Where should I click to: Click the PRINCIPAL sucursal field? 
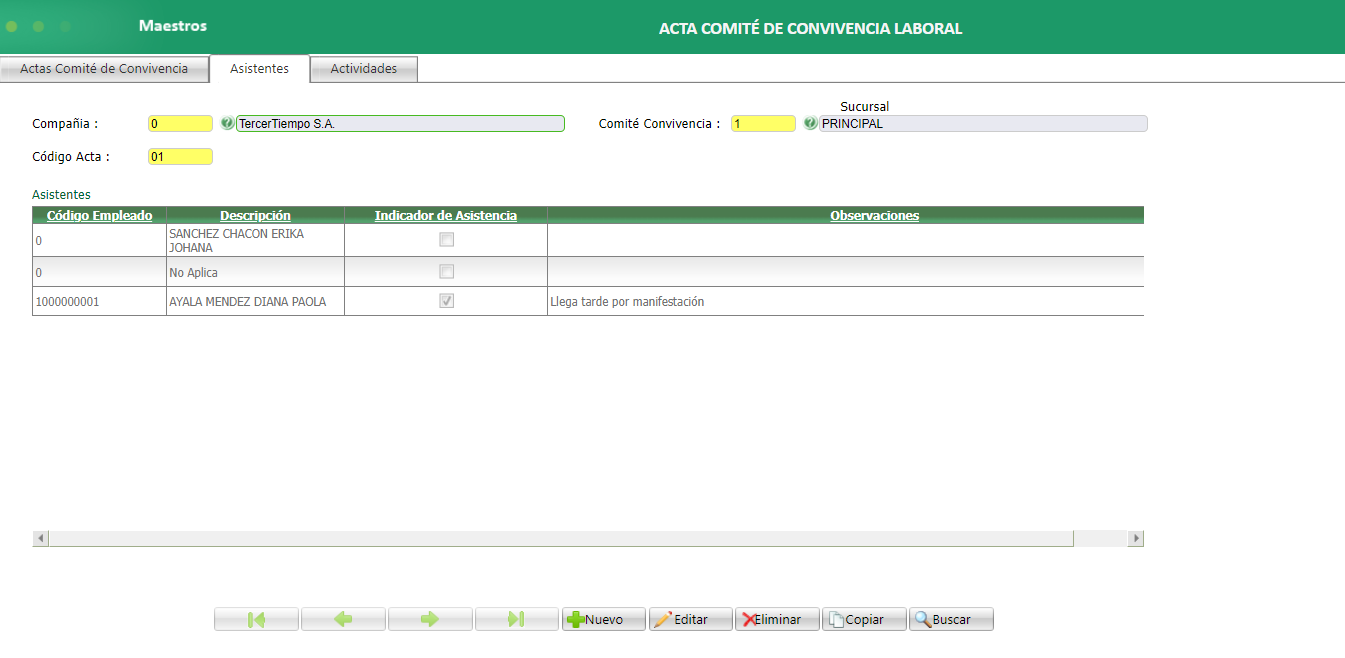coord(983,124)
